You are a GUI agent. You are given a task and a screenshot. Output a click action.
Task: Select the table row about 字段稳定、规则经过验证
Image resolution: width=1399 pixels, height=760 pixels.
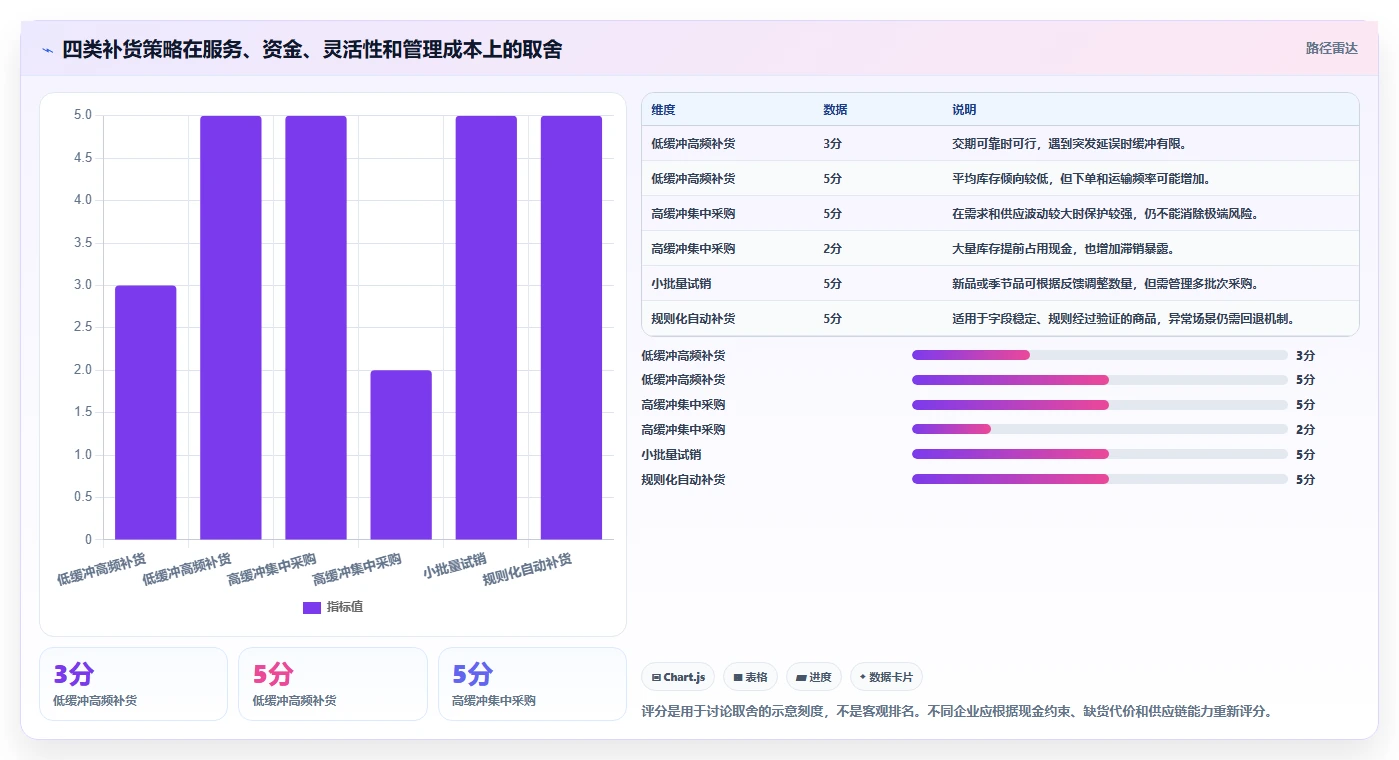tap(1000, 319)
